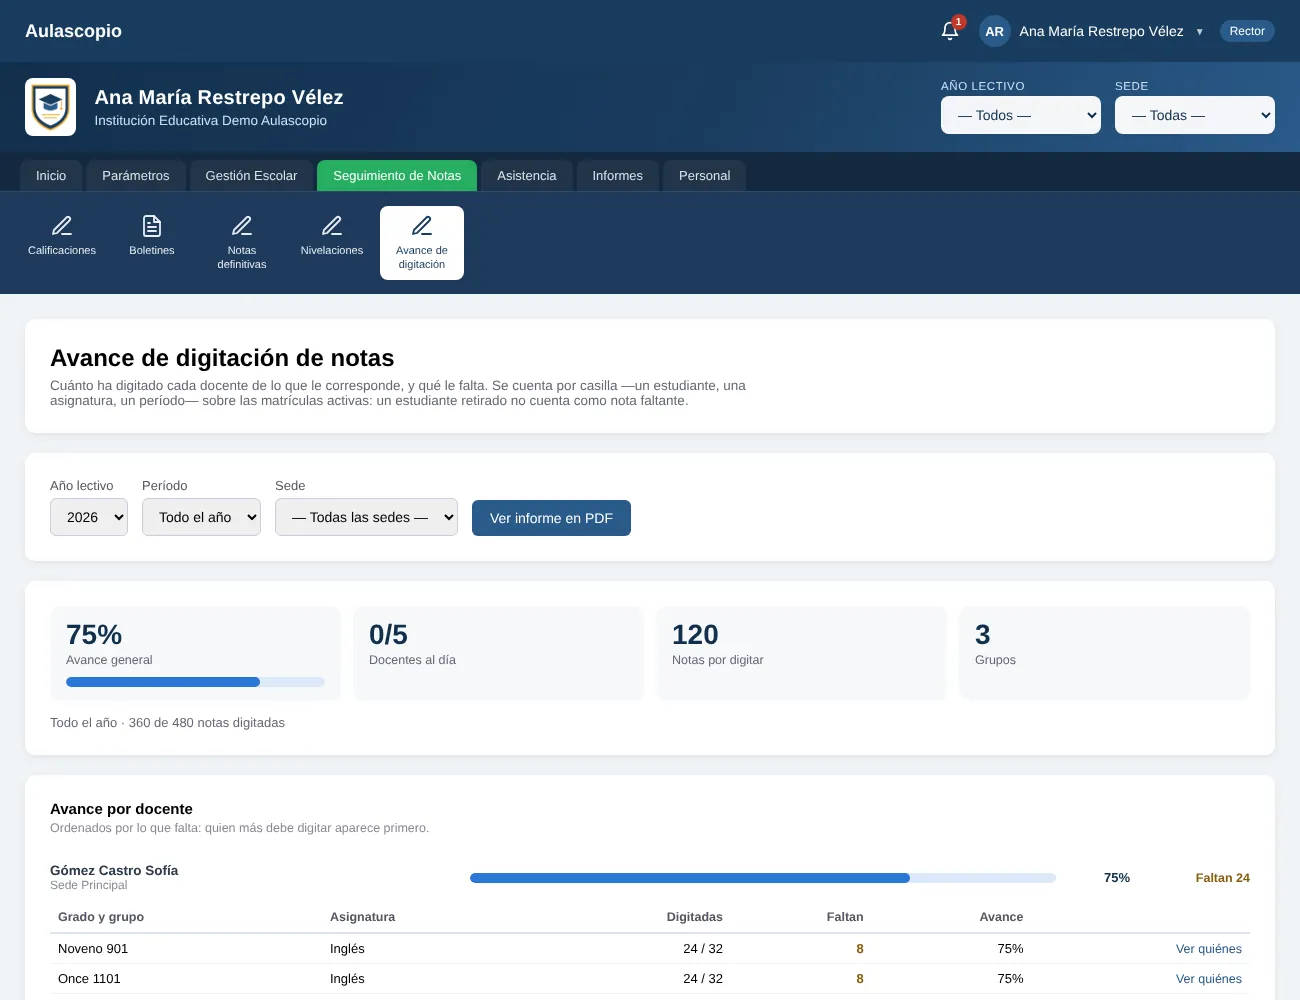Image resolution: width=1300 pixels, height=1000 pixels.
Task: Switch to Gestión Escolar tab
Action: (x=251, y=175)
